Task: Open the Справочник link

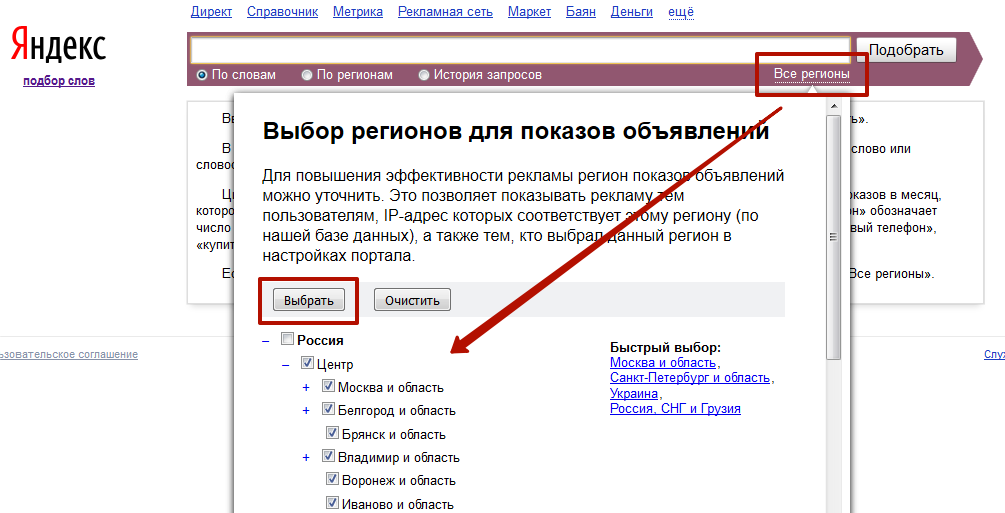Action: pos(283,12)
